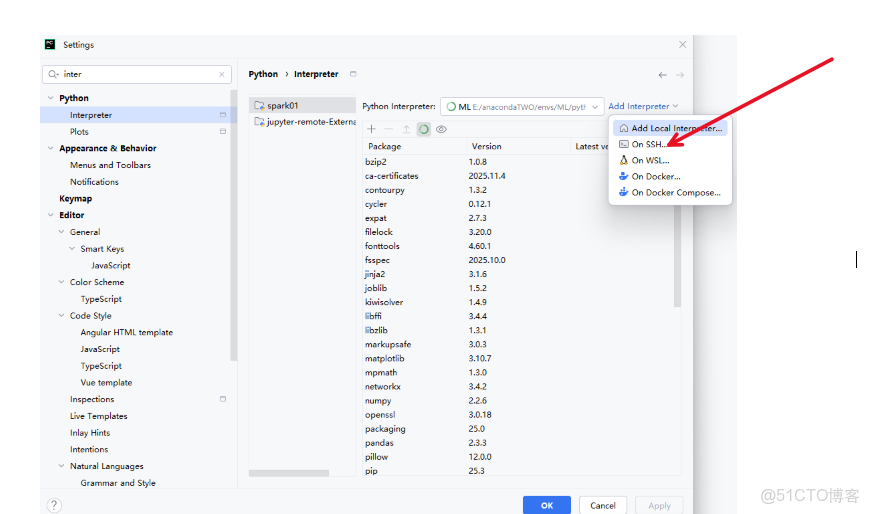This screenshot has height=514, width=870.
Task: Click the project marker icon on the Interpreter row
Action: [x=222, y=115]
